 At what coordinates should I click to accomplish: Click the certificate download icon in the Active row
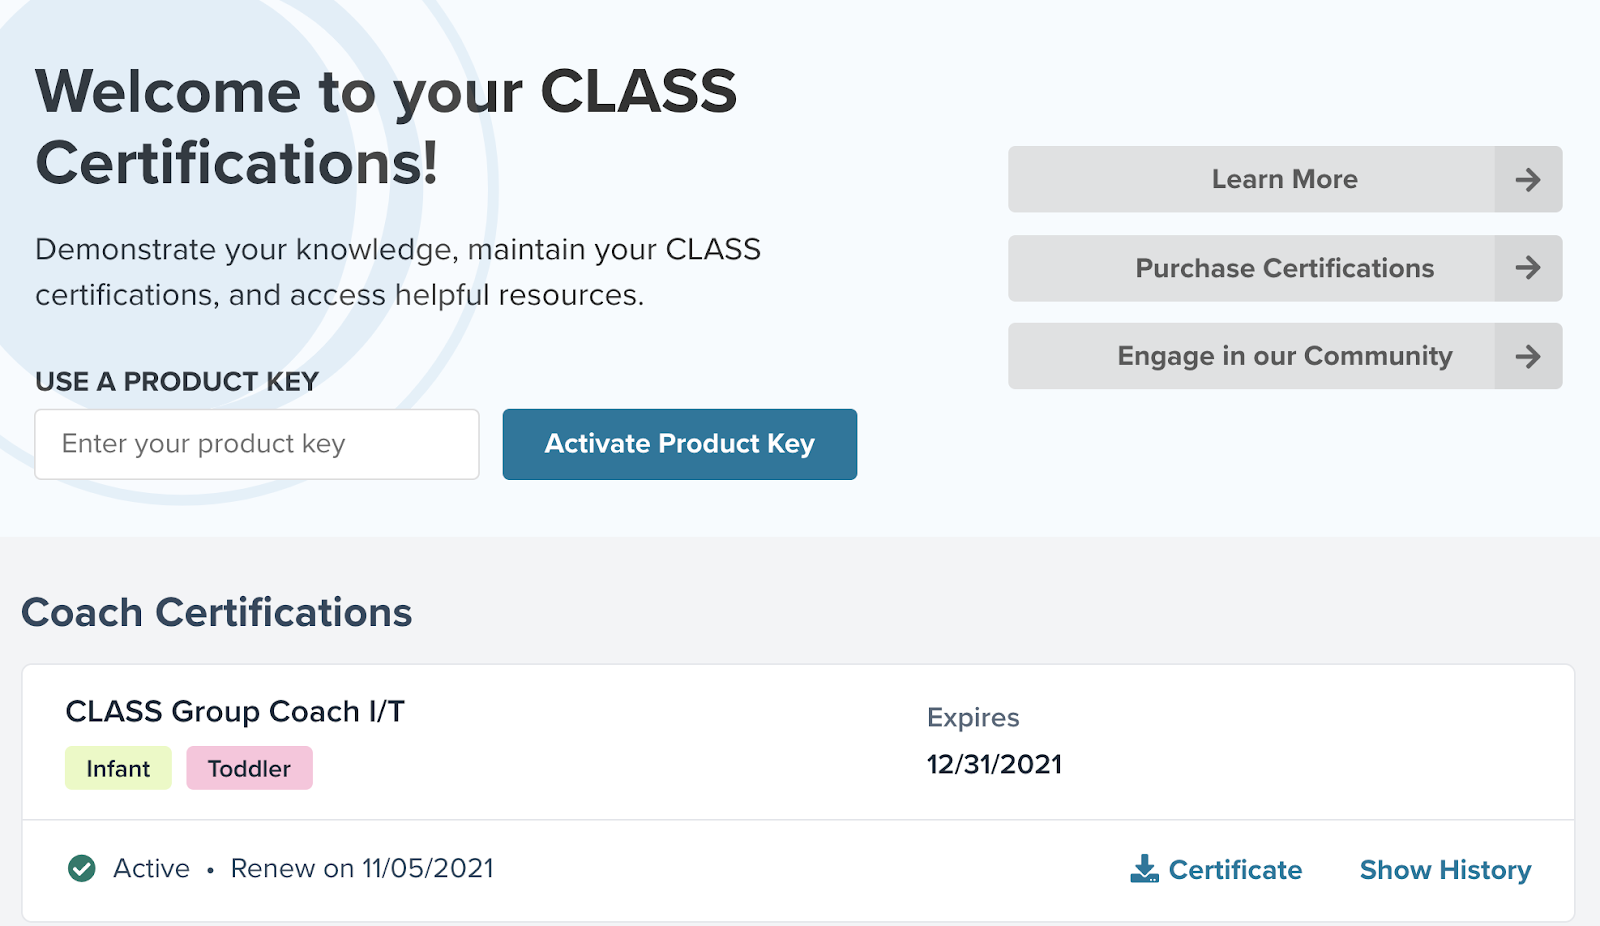[1144, 868]
